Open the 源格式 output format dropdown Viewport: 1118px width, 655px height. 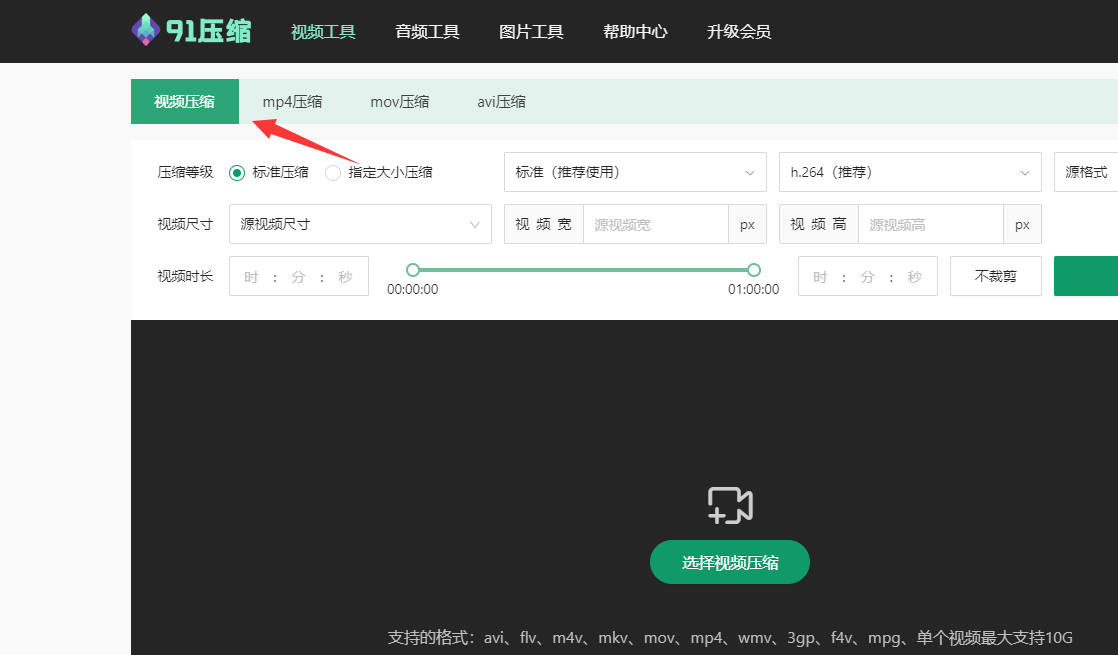(1086, 172)
